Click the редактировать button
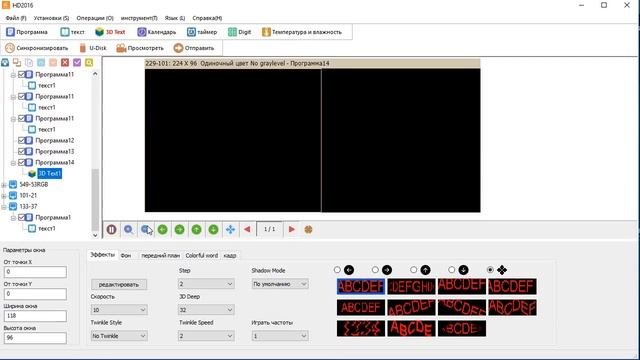The height and width of the screenshot is (360, 640). click(119, 284)
